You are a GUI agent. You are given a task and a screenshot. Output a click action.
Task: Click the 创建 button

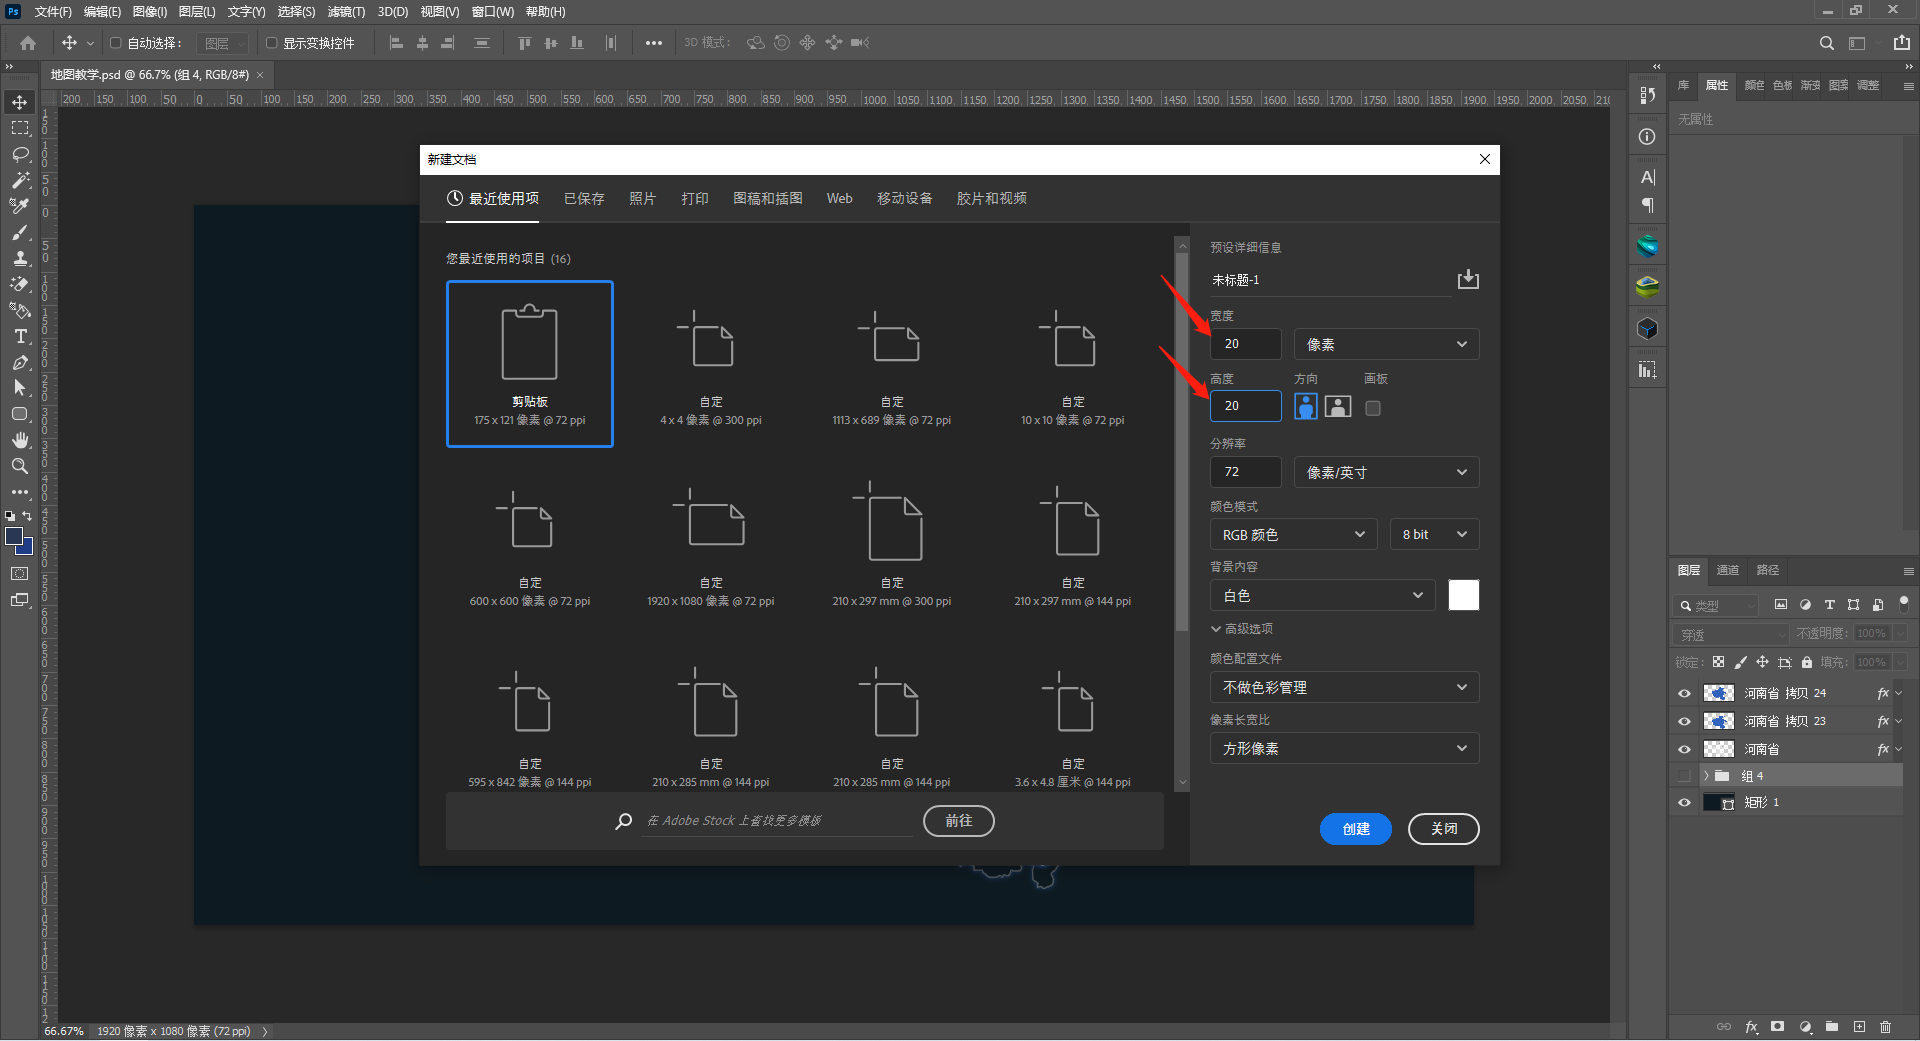(1355, 829)
